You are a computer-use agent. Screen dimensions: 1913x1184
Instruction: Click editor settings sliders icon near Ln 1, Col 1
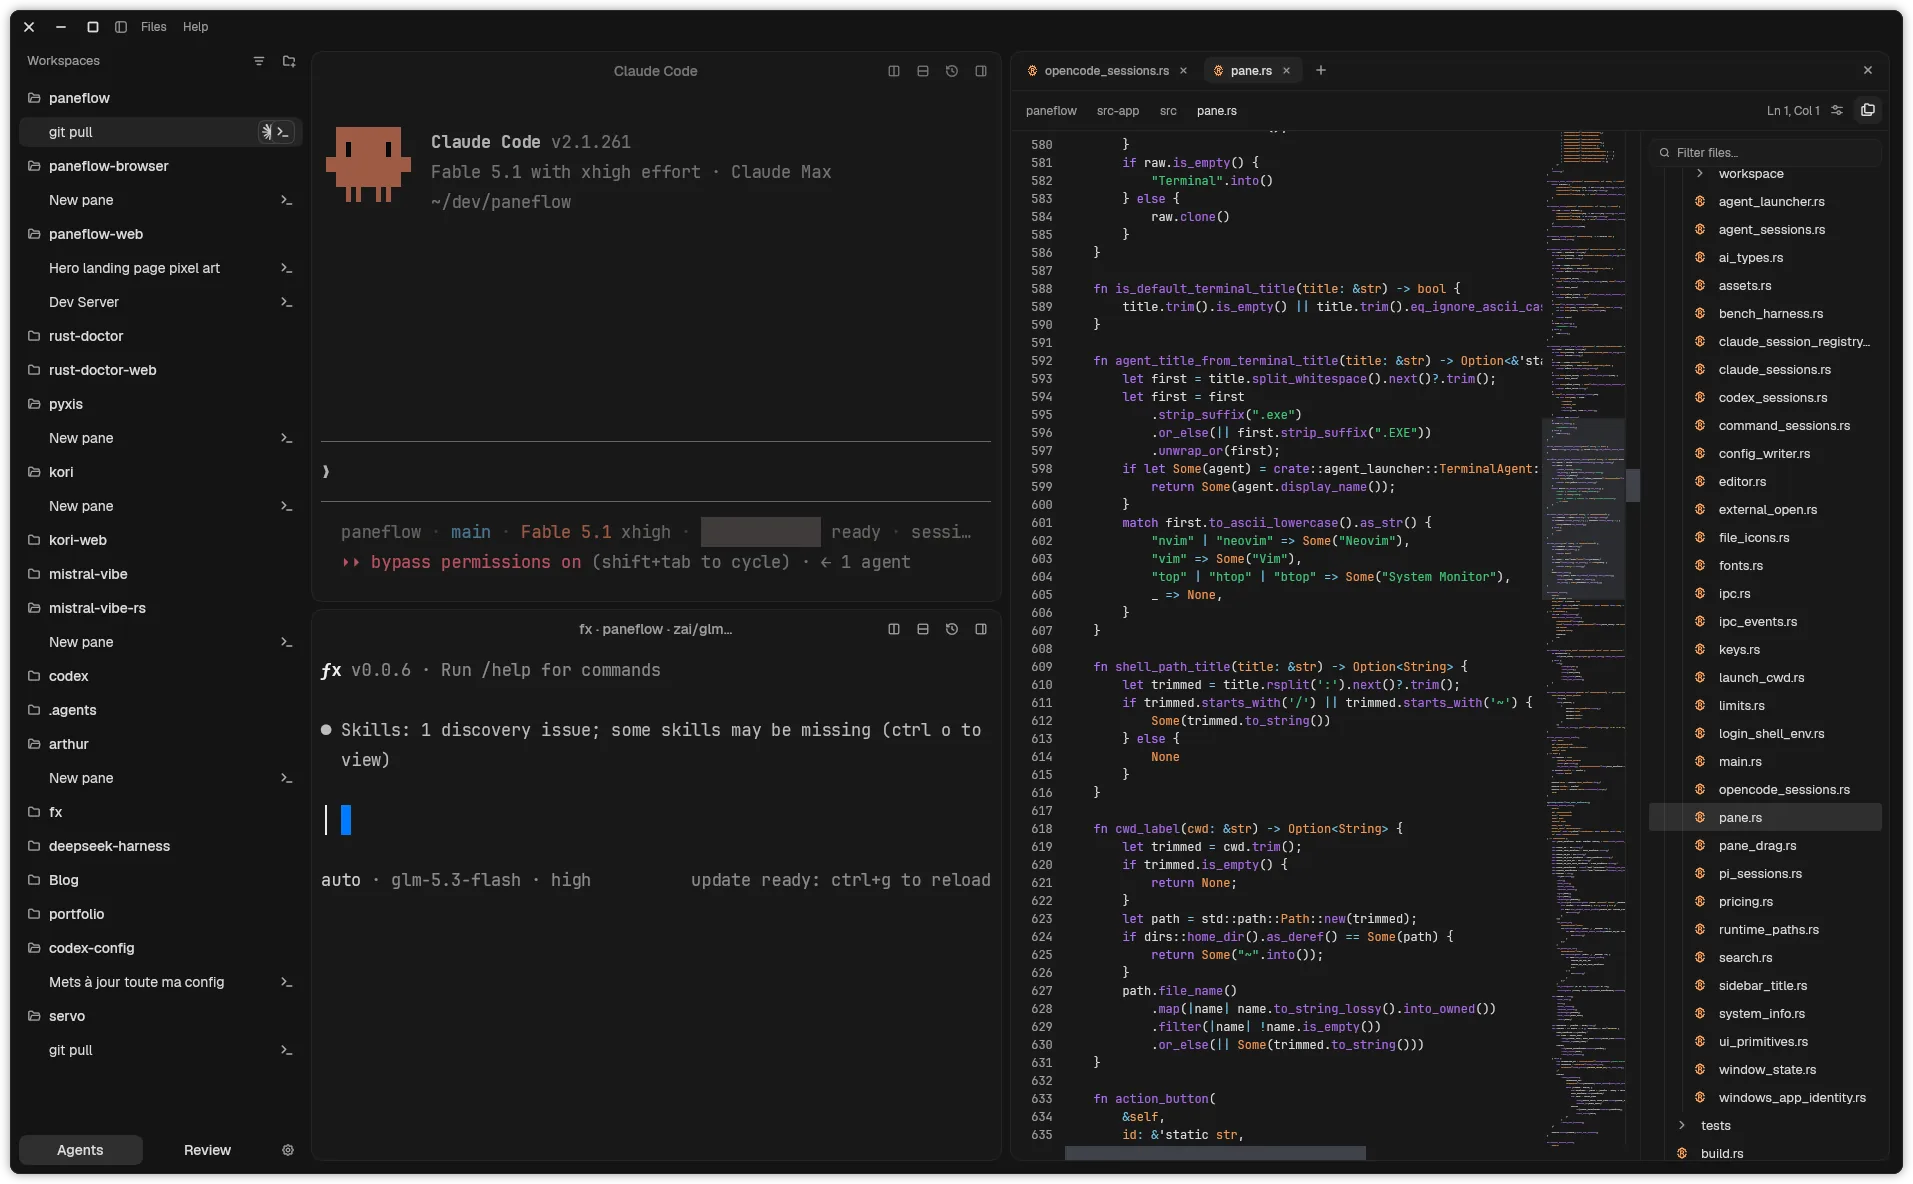[x=1837, y=111]
